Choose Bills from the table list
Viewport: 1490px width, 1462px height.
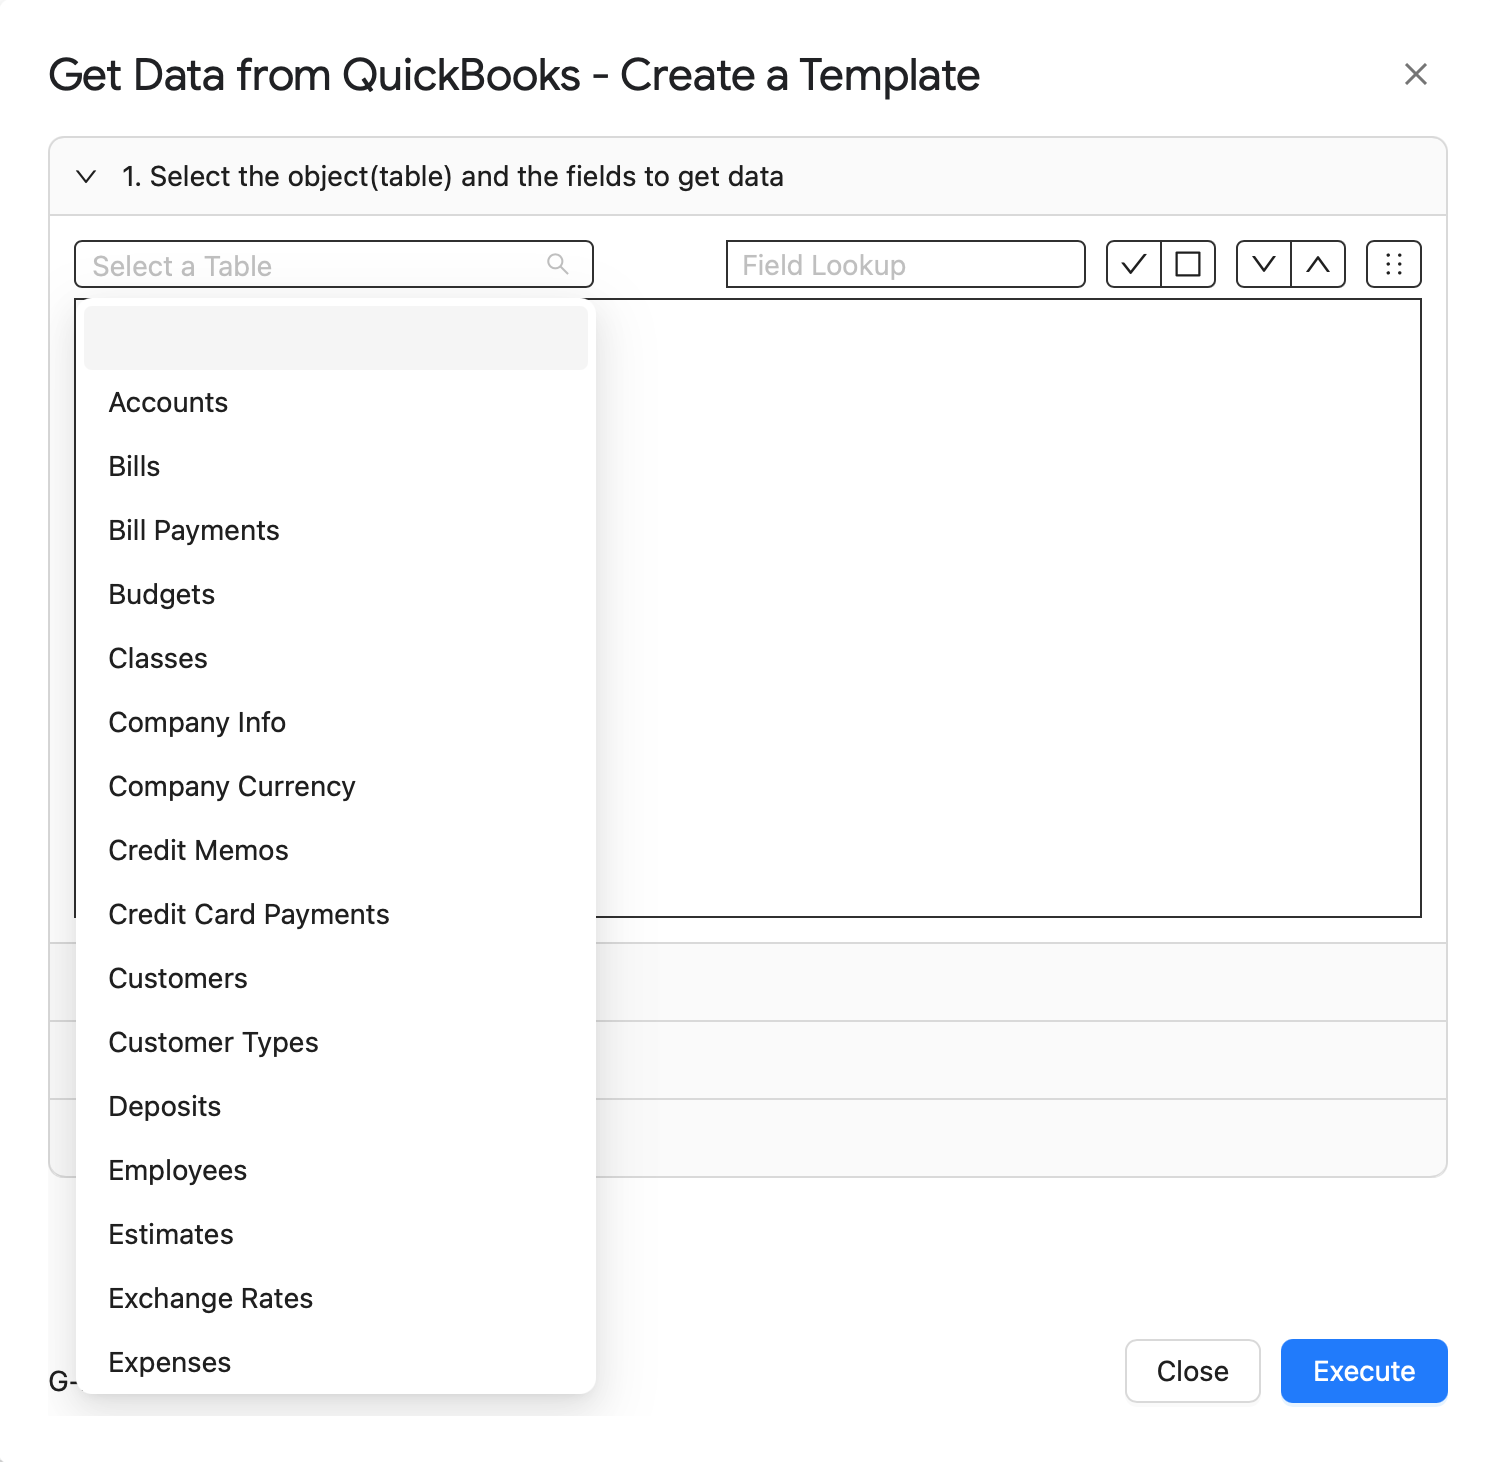(x=336, y=466)
